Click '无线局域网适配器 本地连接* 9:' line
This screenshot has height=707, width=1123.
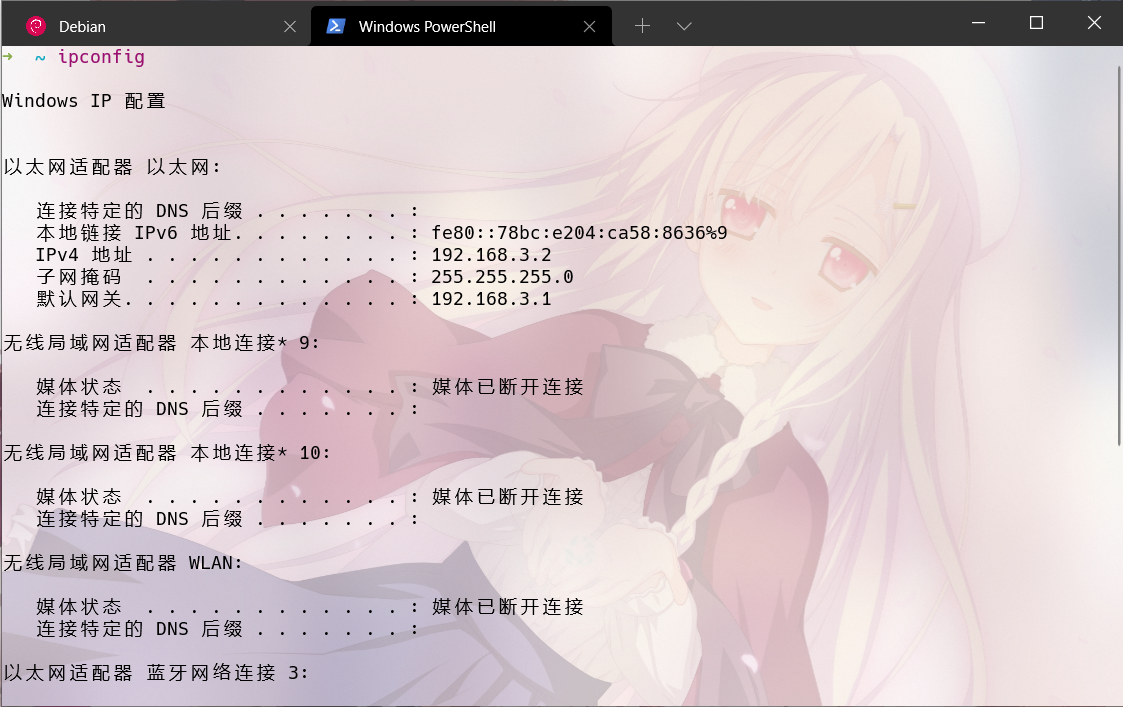click(161, 343)
